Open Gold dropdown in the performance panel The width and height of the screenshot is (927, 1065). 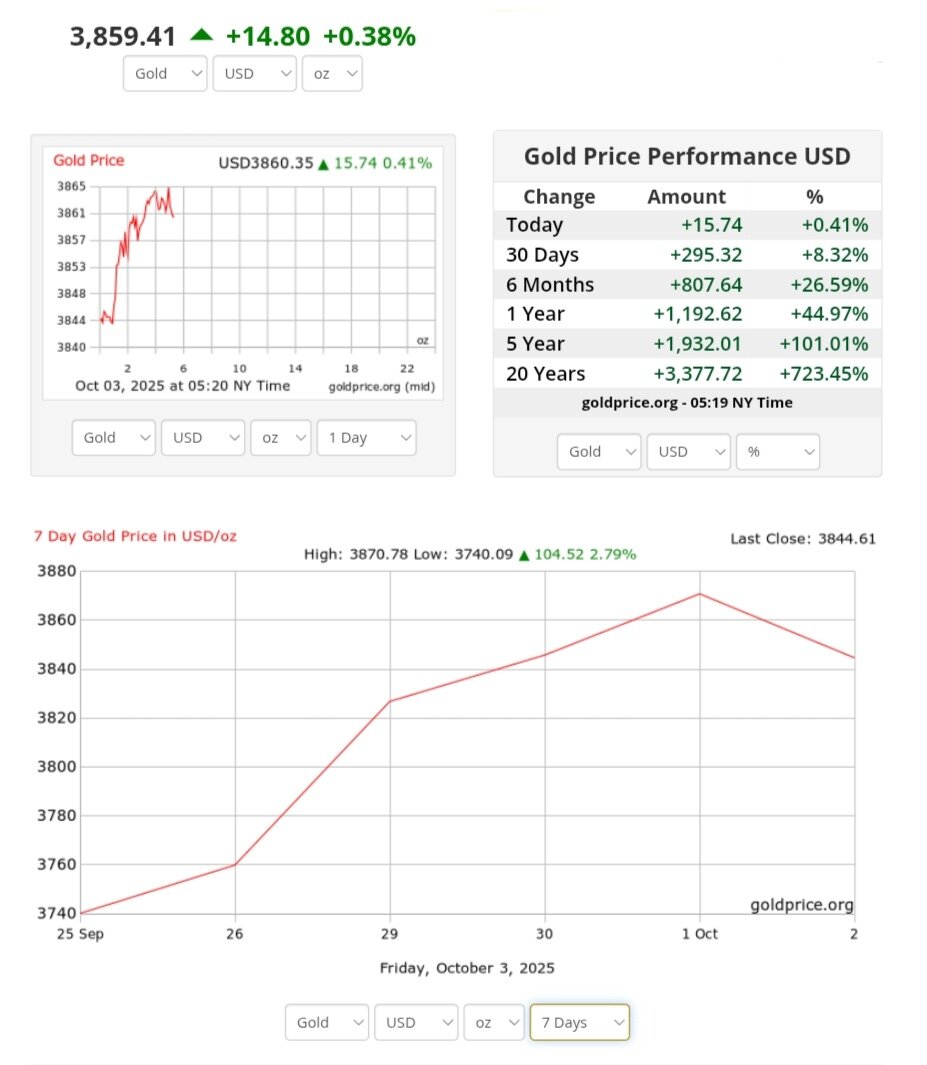(x=598, y=452)
